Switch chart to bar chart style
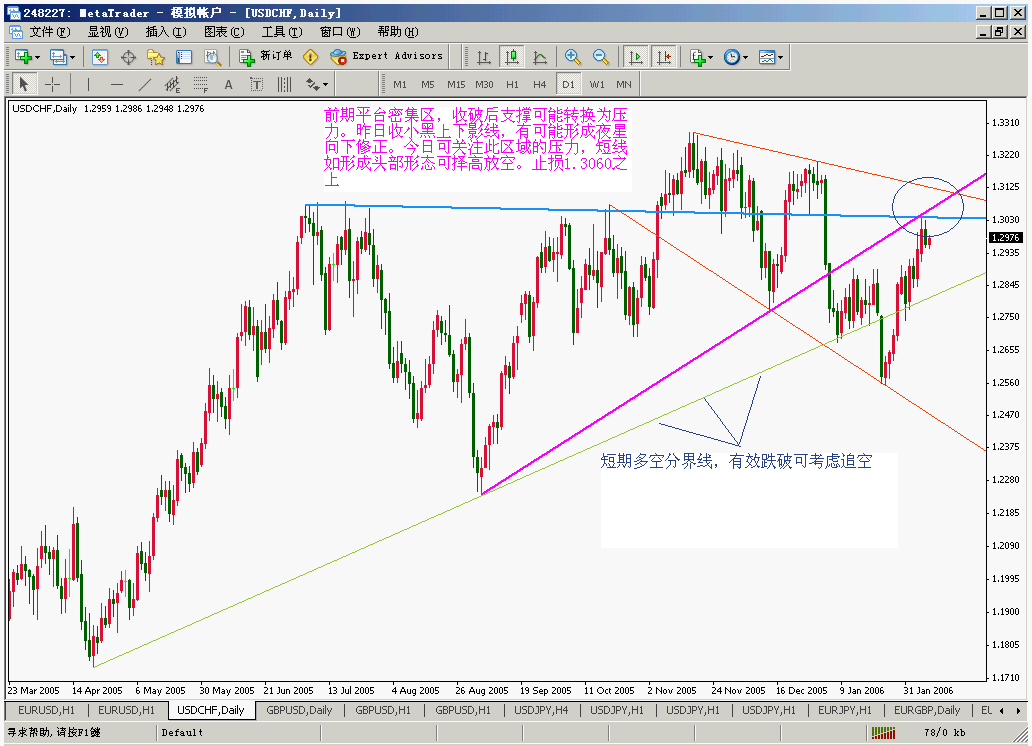This screenshot has width=1032, height=746. pyautogui.click(x=484, y=57)
